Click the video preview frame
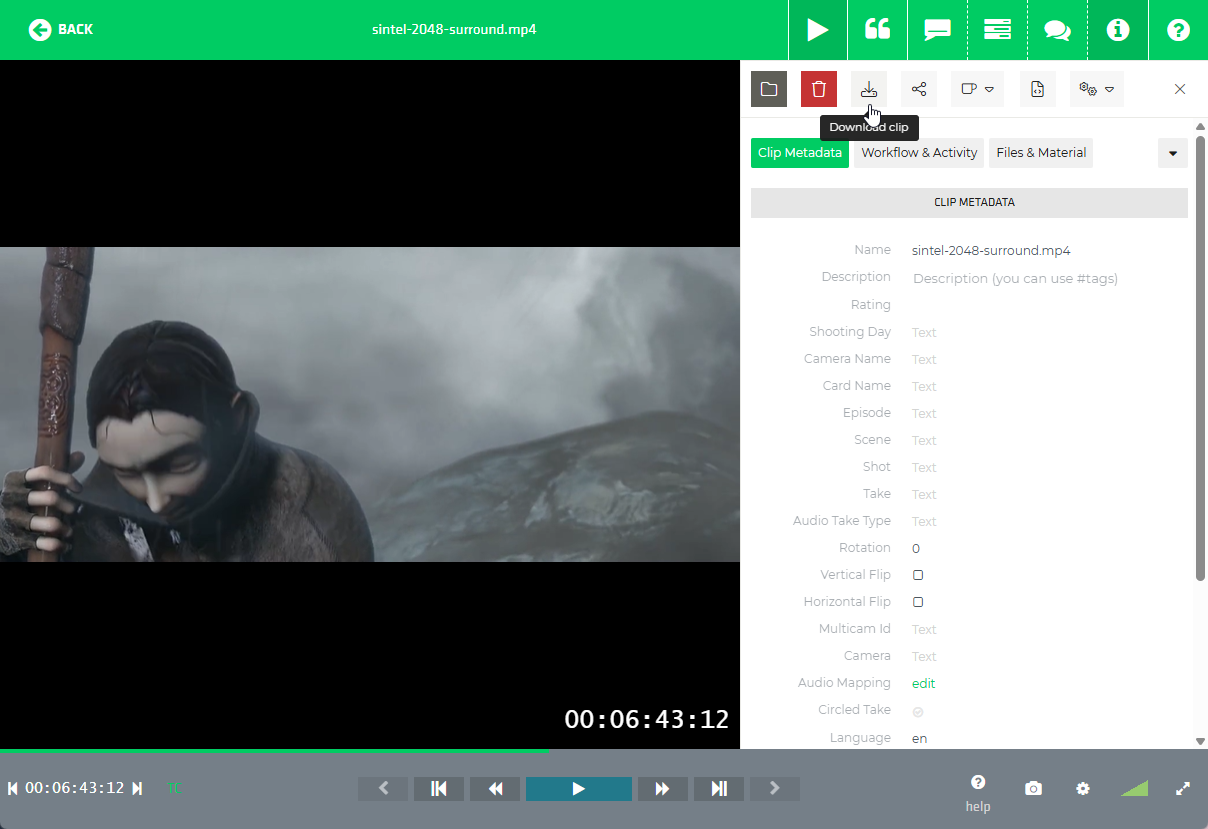 point(370,404)
